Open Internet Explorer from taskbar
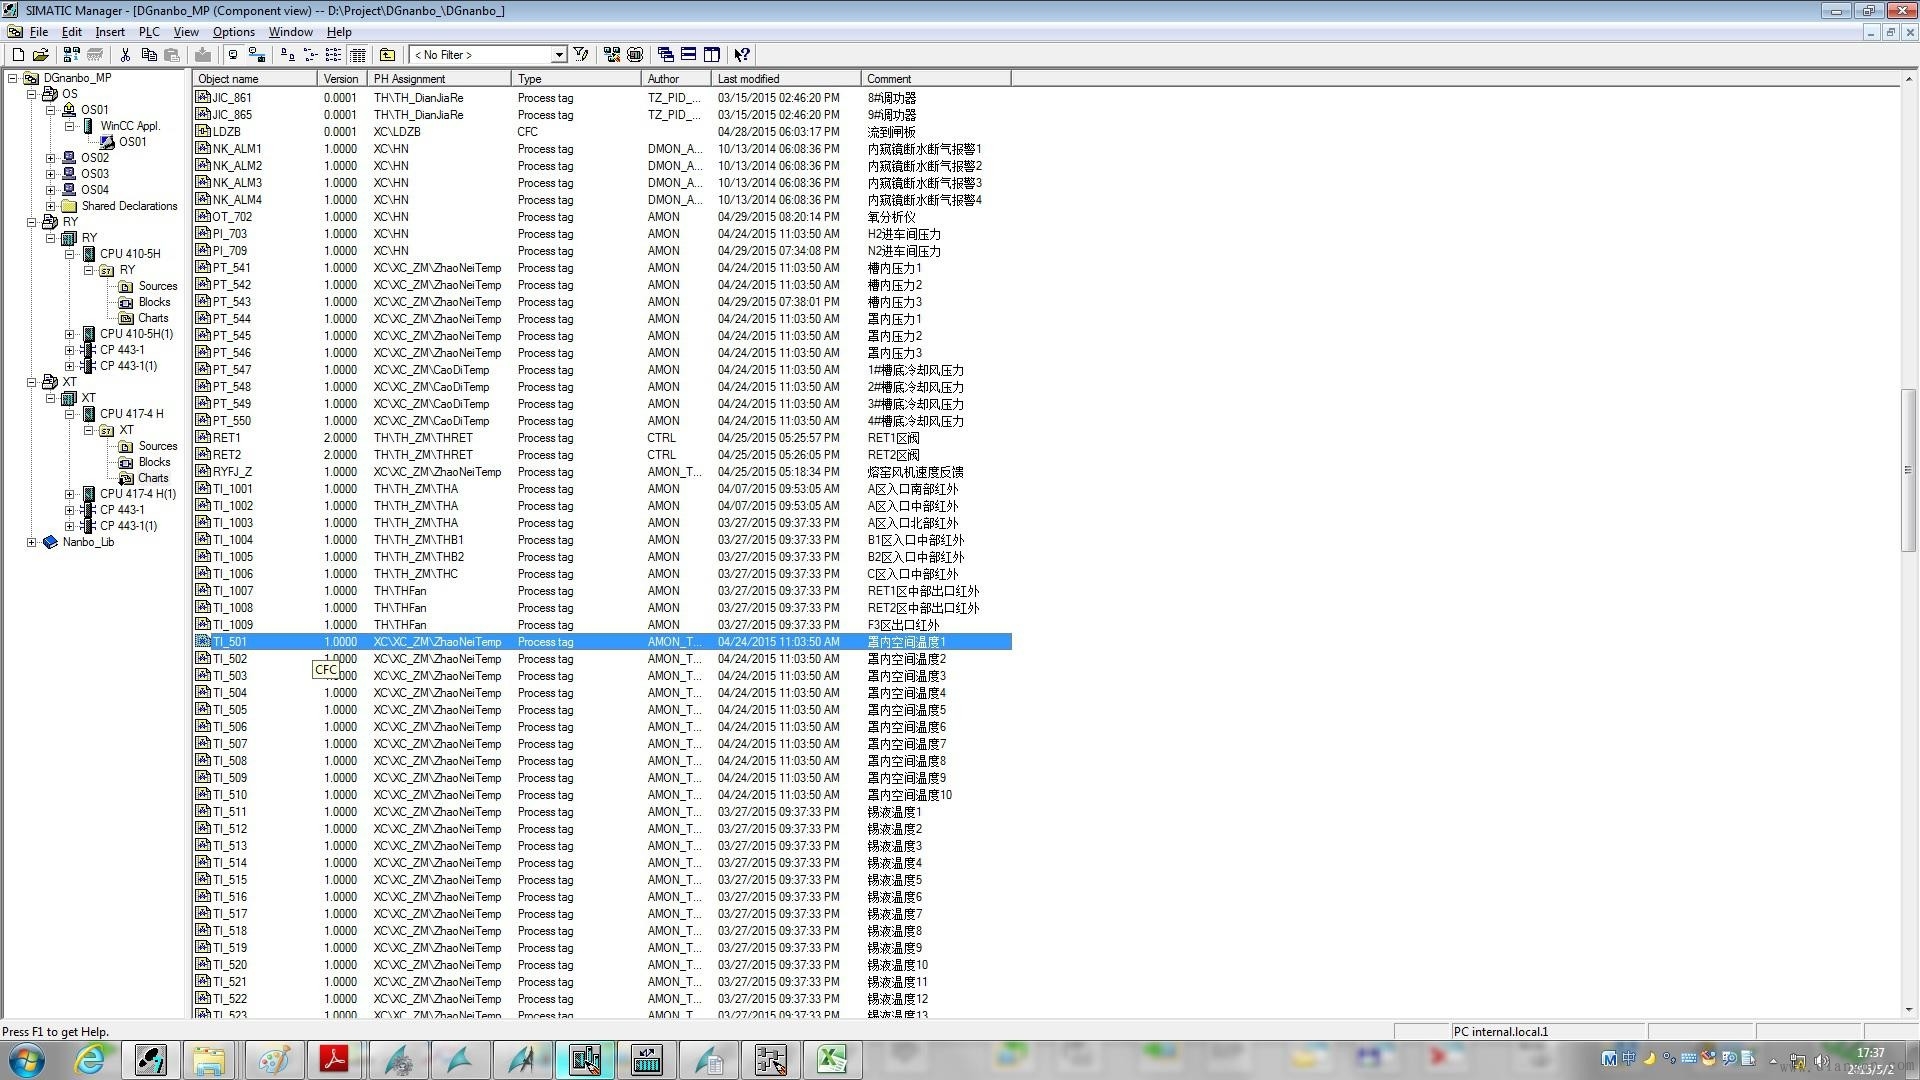The image size is (1920, 1080). click(x=90, y=1060)
